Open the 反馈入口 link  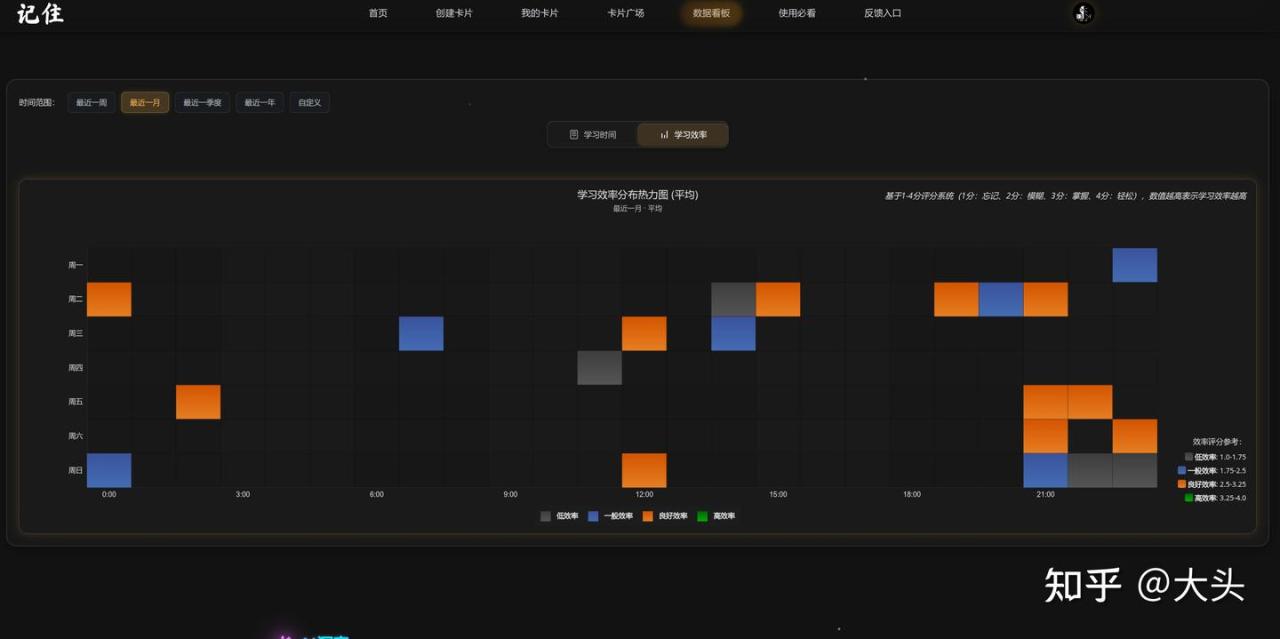click(x=883, y=13)
